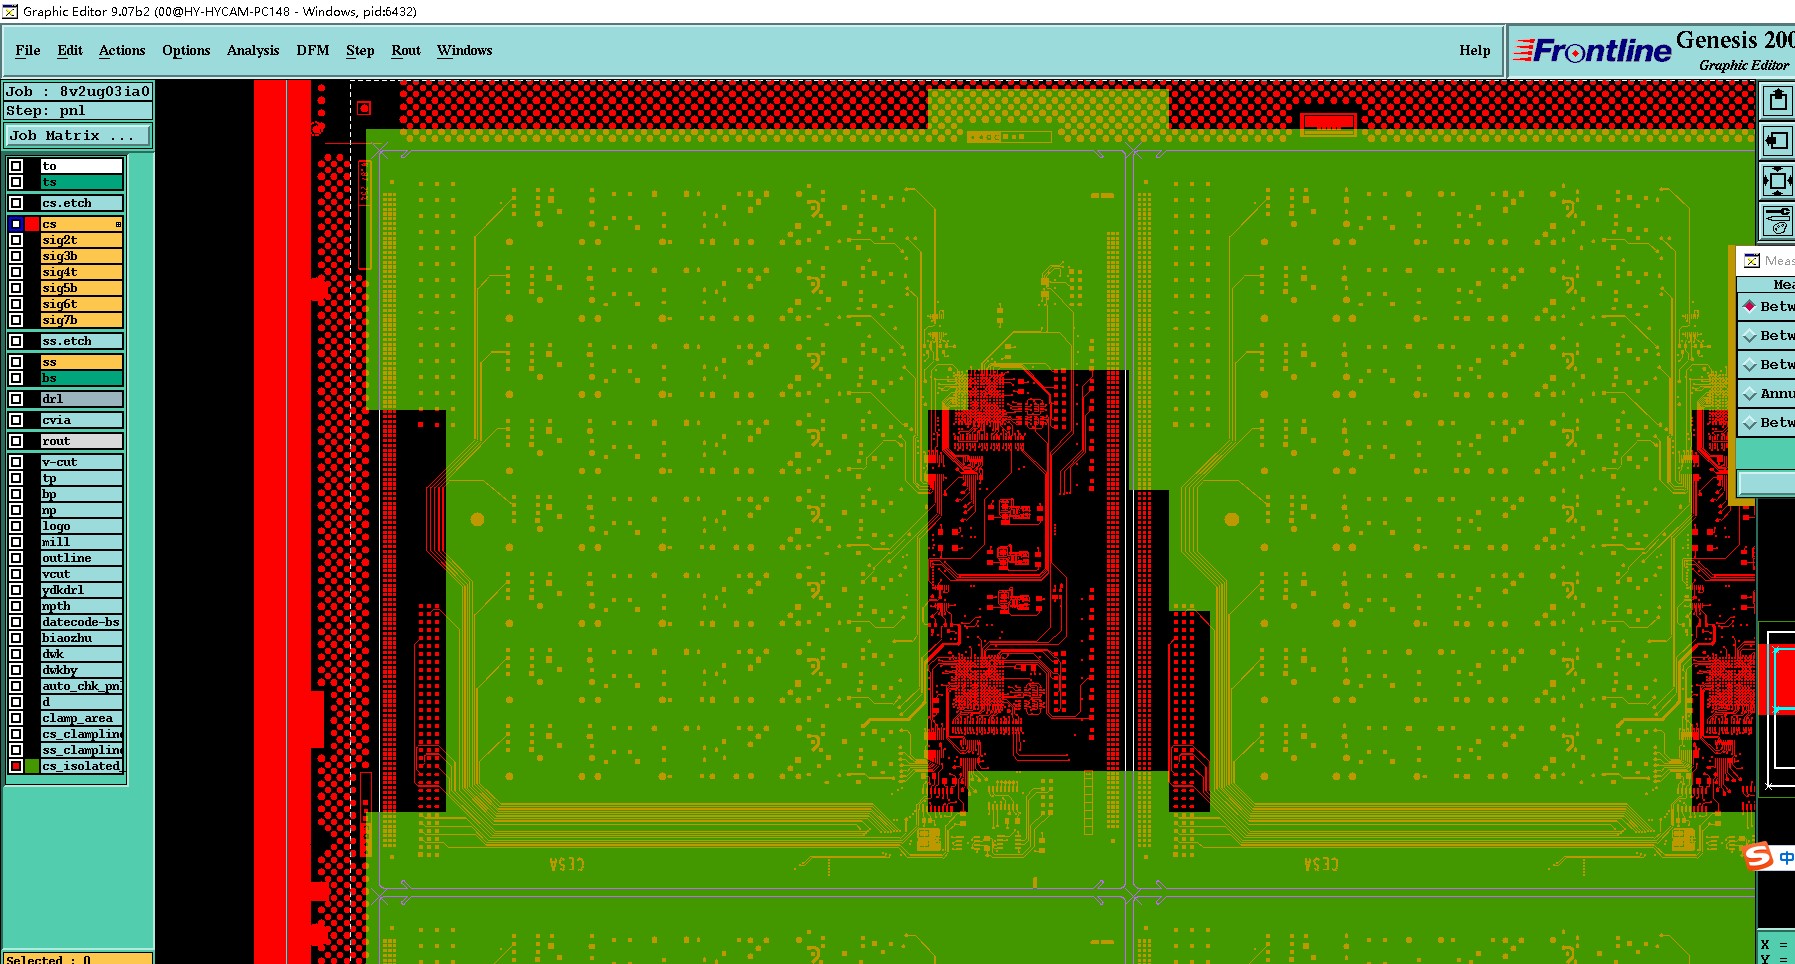Image resolution: width=1795 pixels, height=964 pixels.
Task: Click the Graphic Editor window title icon
Action: tap(10, 11)
